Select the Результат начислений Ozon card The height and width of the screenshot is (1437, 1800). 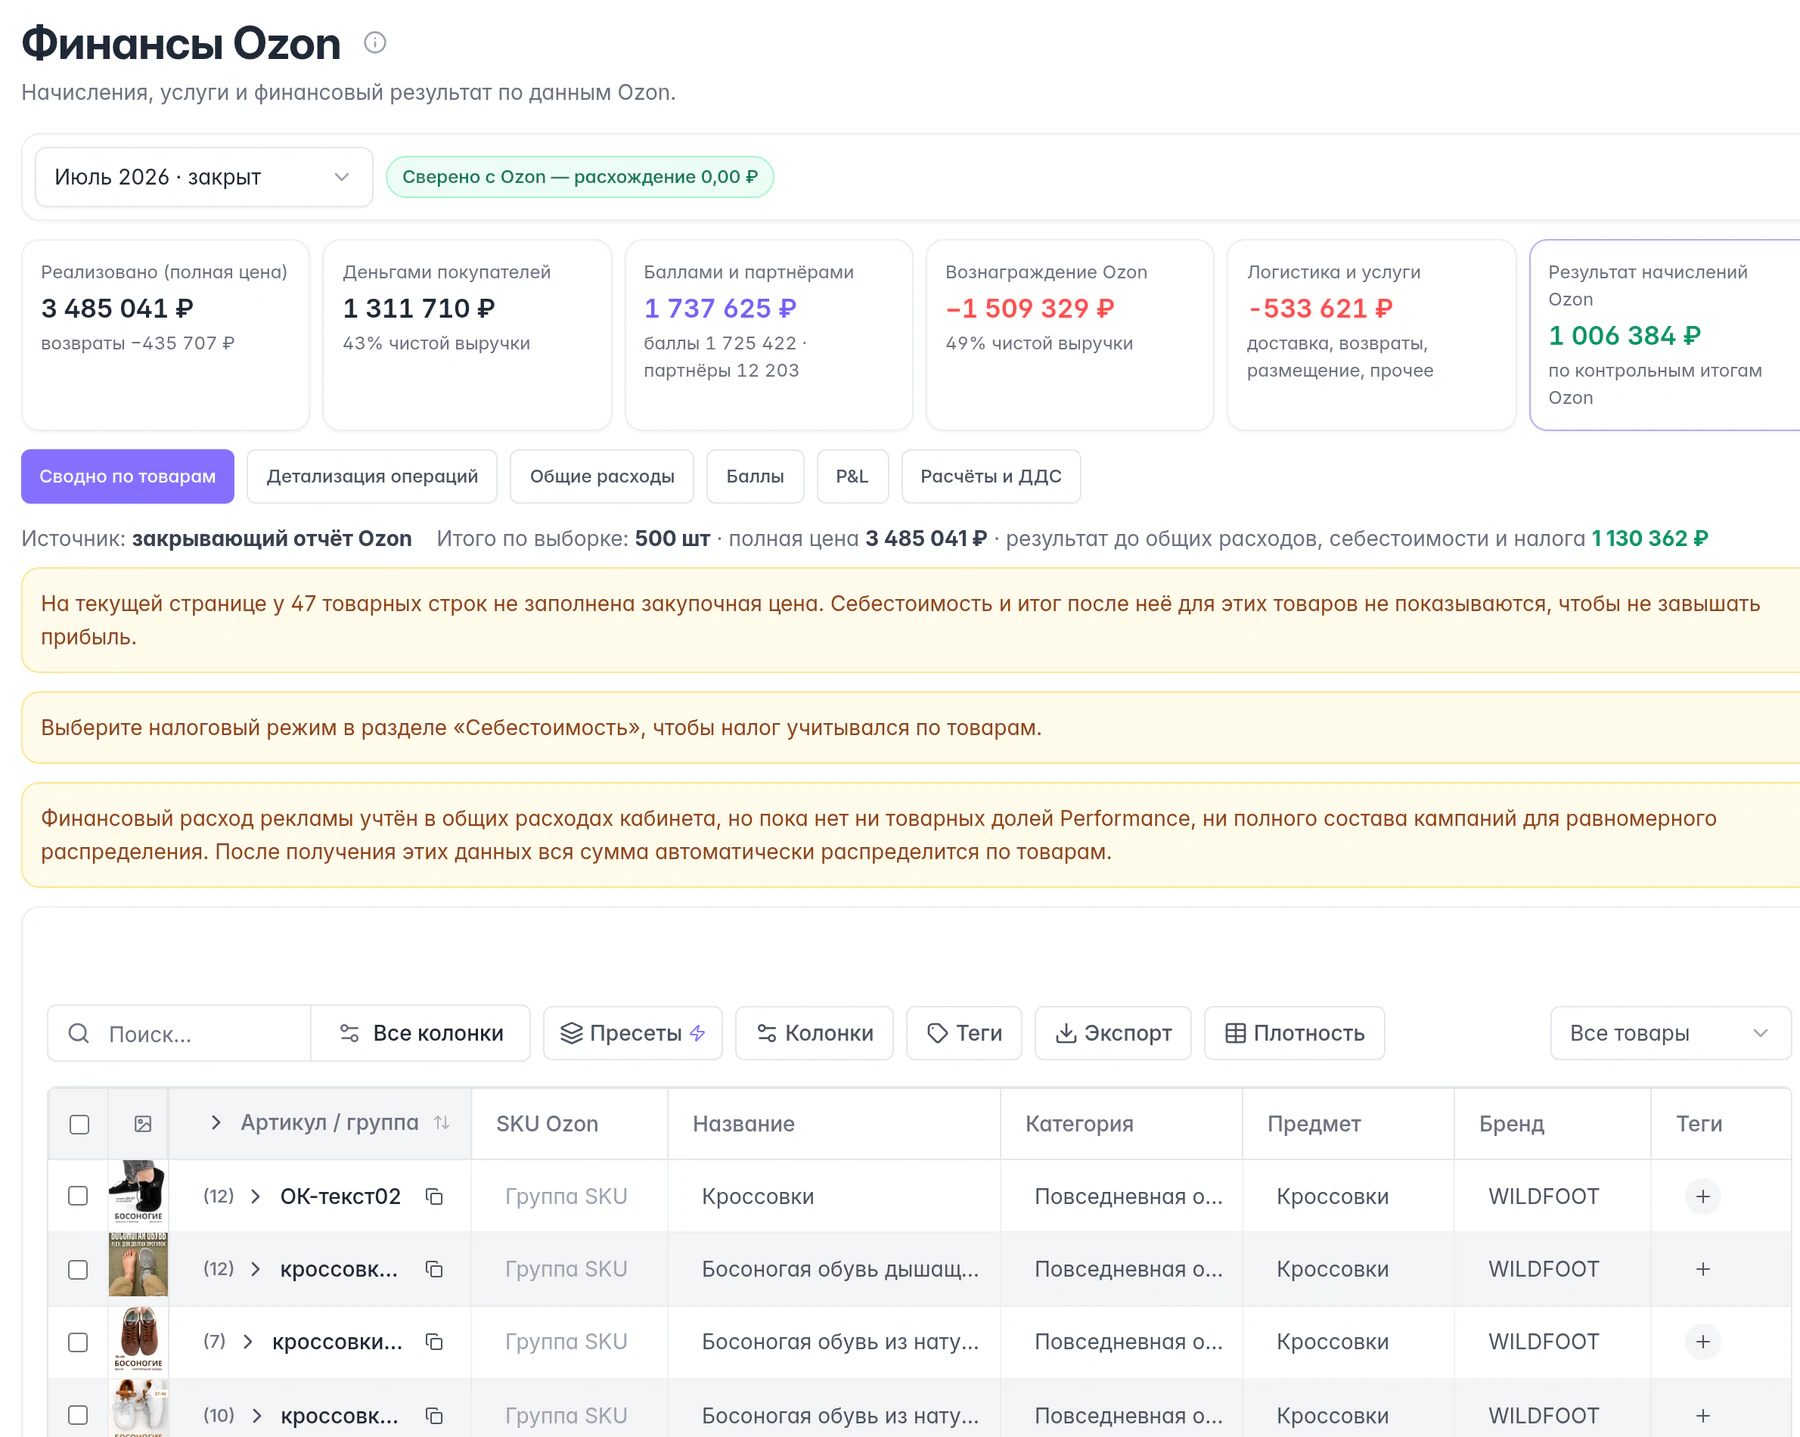point(1665,335)
